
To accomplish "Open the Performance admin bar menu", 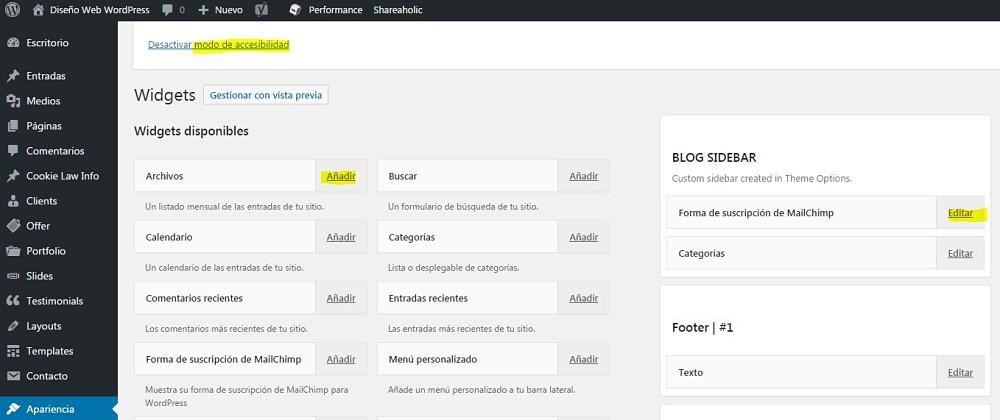I will [x=335, y=10].
